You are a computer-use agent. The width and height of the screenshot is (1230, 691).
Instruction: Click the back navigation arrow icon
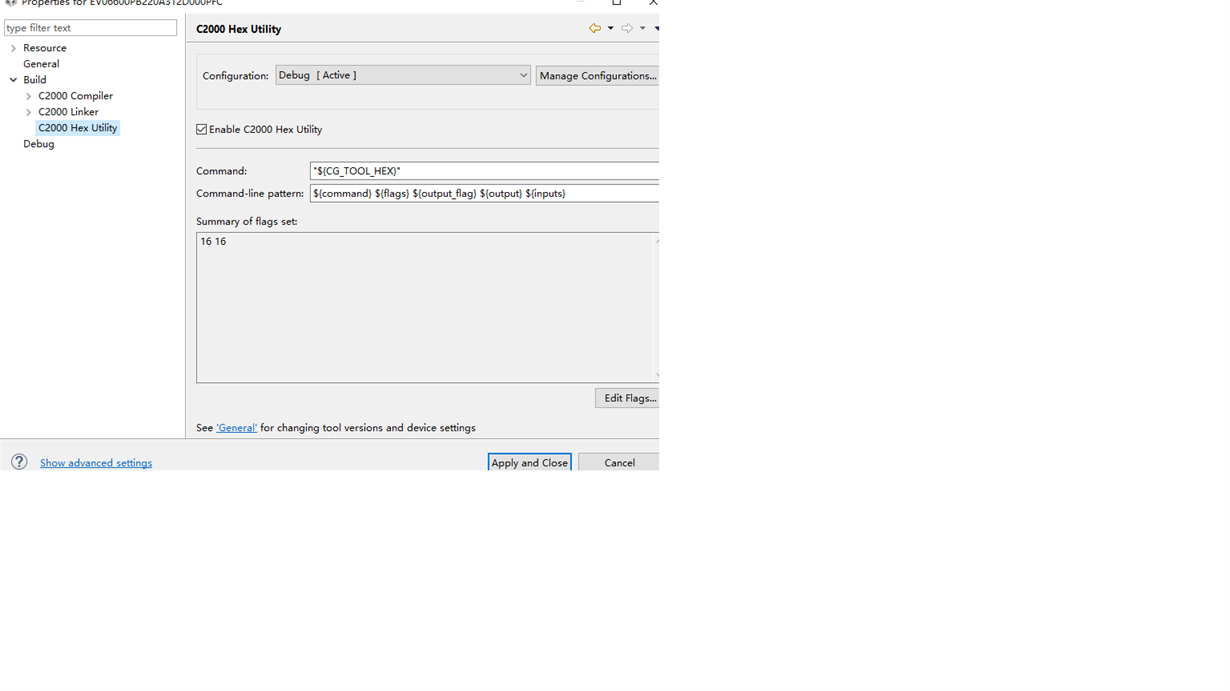[595, 28]
